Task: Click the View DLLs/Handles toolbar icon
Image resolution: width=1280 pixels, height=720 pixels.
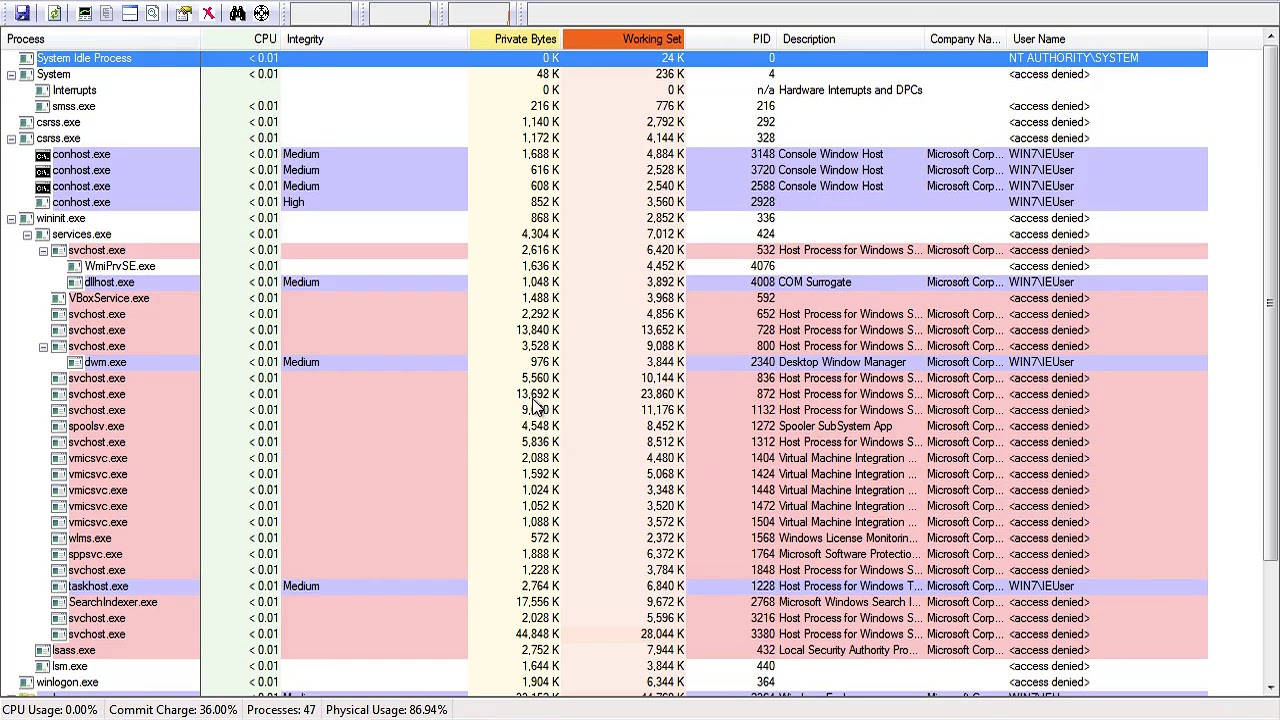Action: 153,13
